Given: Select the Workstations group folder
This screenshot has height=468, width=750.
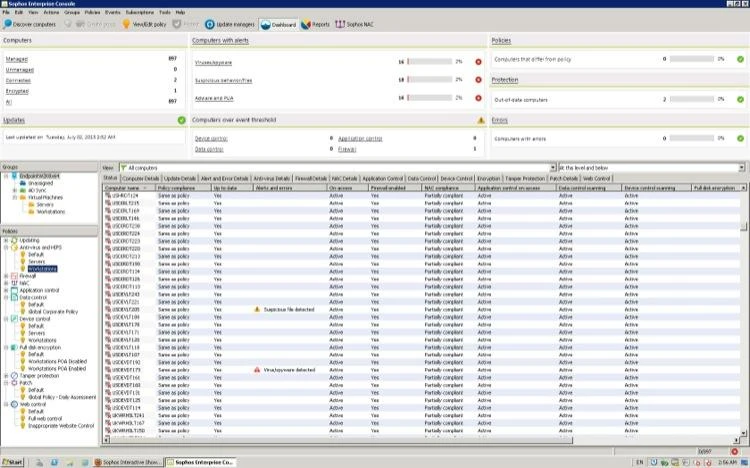Looking at the screenshot, I should click(x=32, y=212).
